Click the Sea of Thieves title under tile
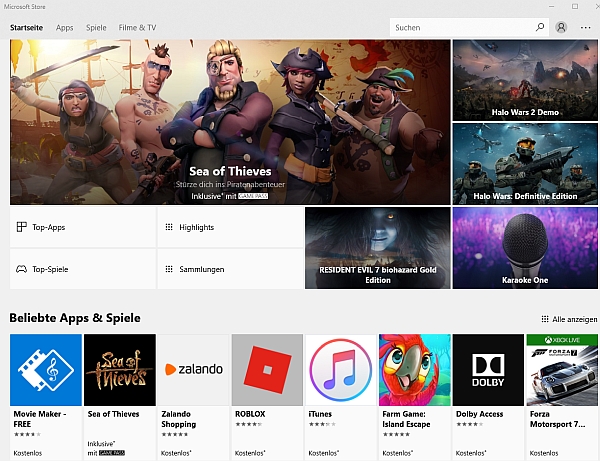 click(x=113, y=414)
